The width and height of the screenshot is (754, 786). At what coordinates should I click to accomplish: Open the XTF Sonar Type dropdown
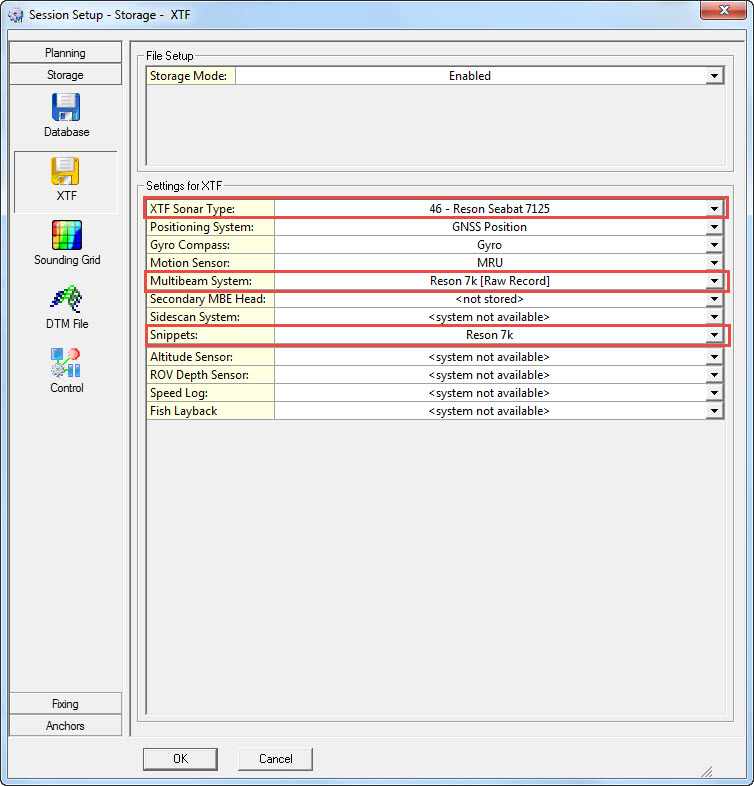click(714, 209)
